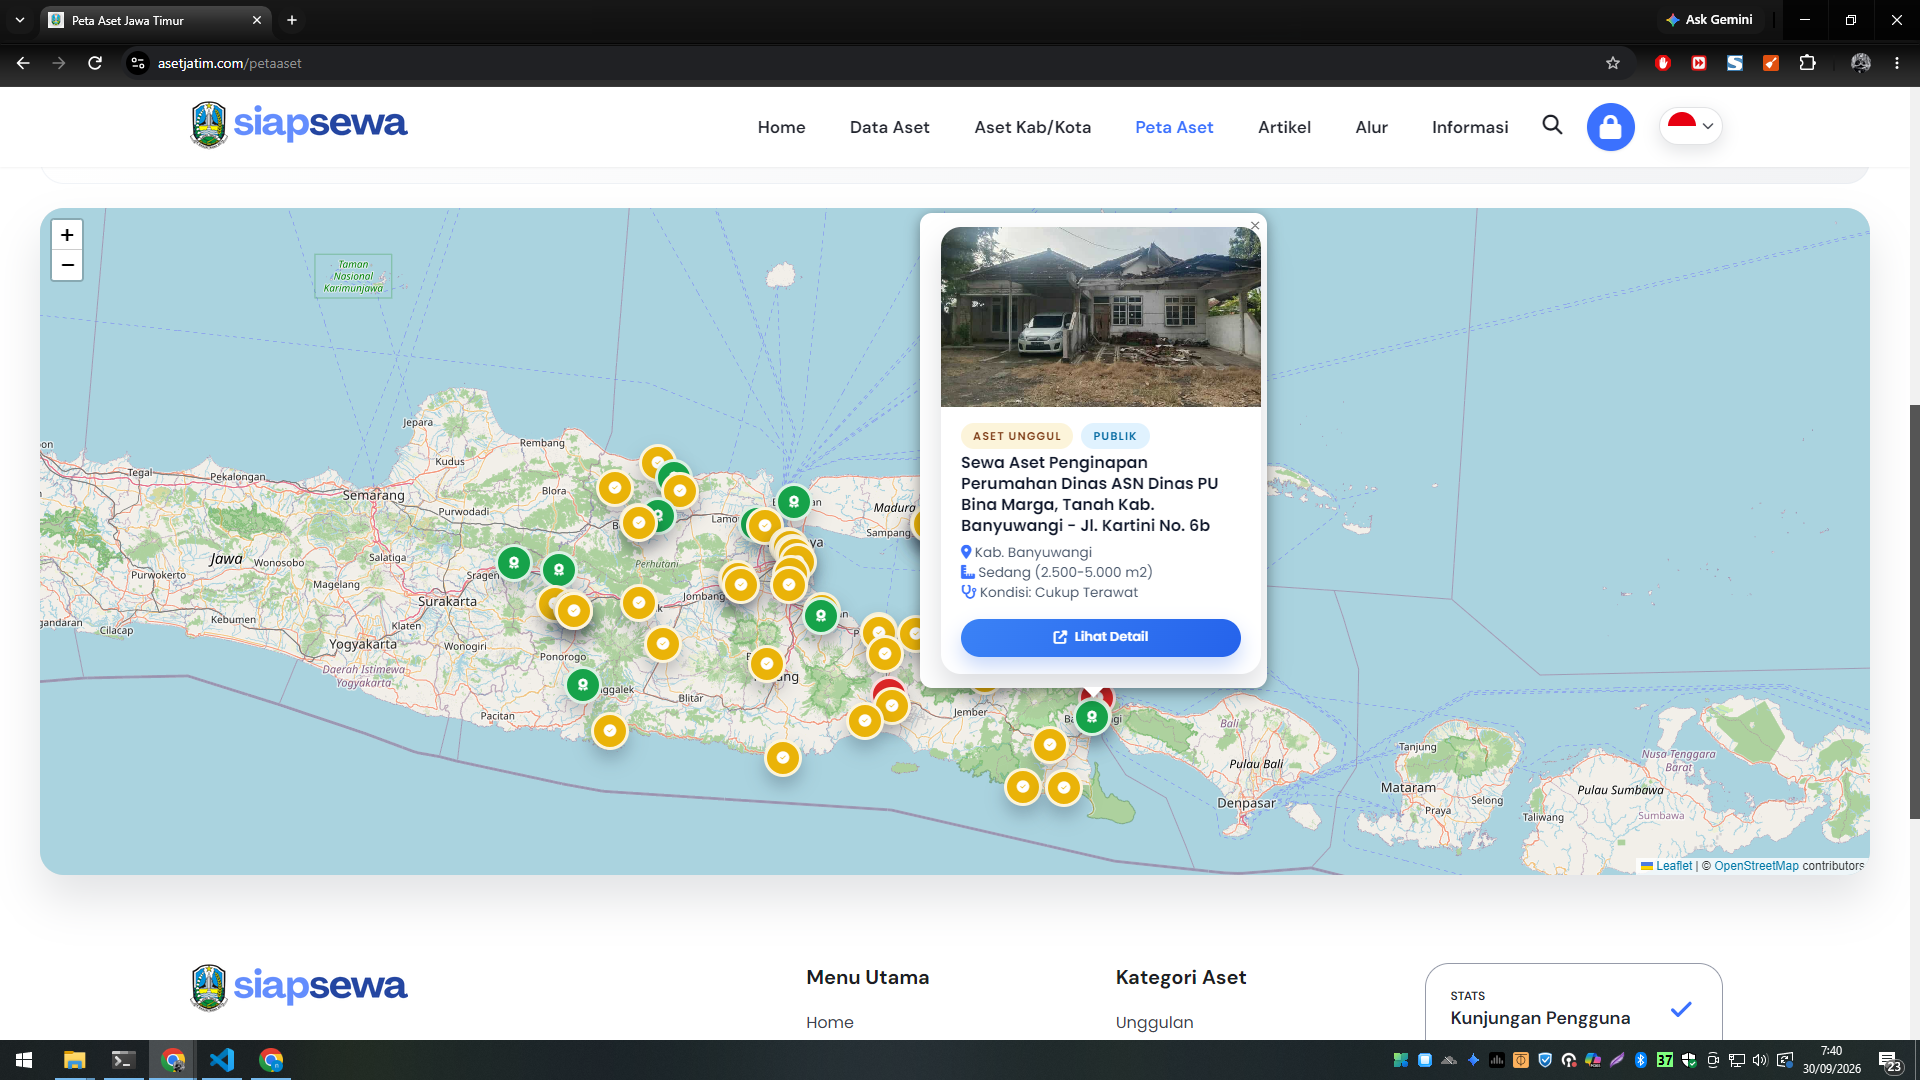Click footer siapsewa logo
1920x1080 pixels.
[x=299, y=987]
